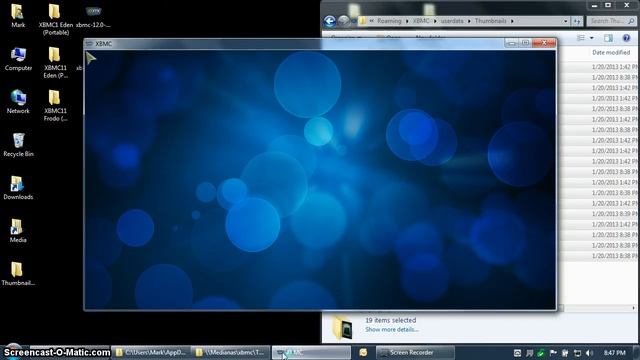The image size is (640, 360).
Task: Open Screen Recorder from the taskbar
Action: (x=415, y=353)
